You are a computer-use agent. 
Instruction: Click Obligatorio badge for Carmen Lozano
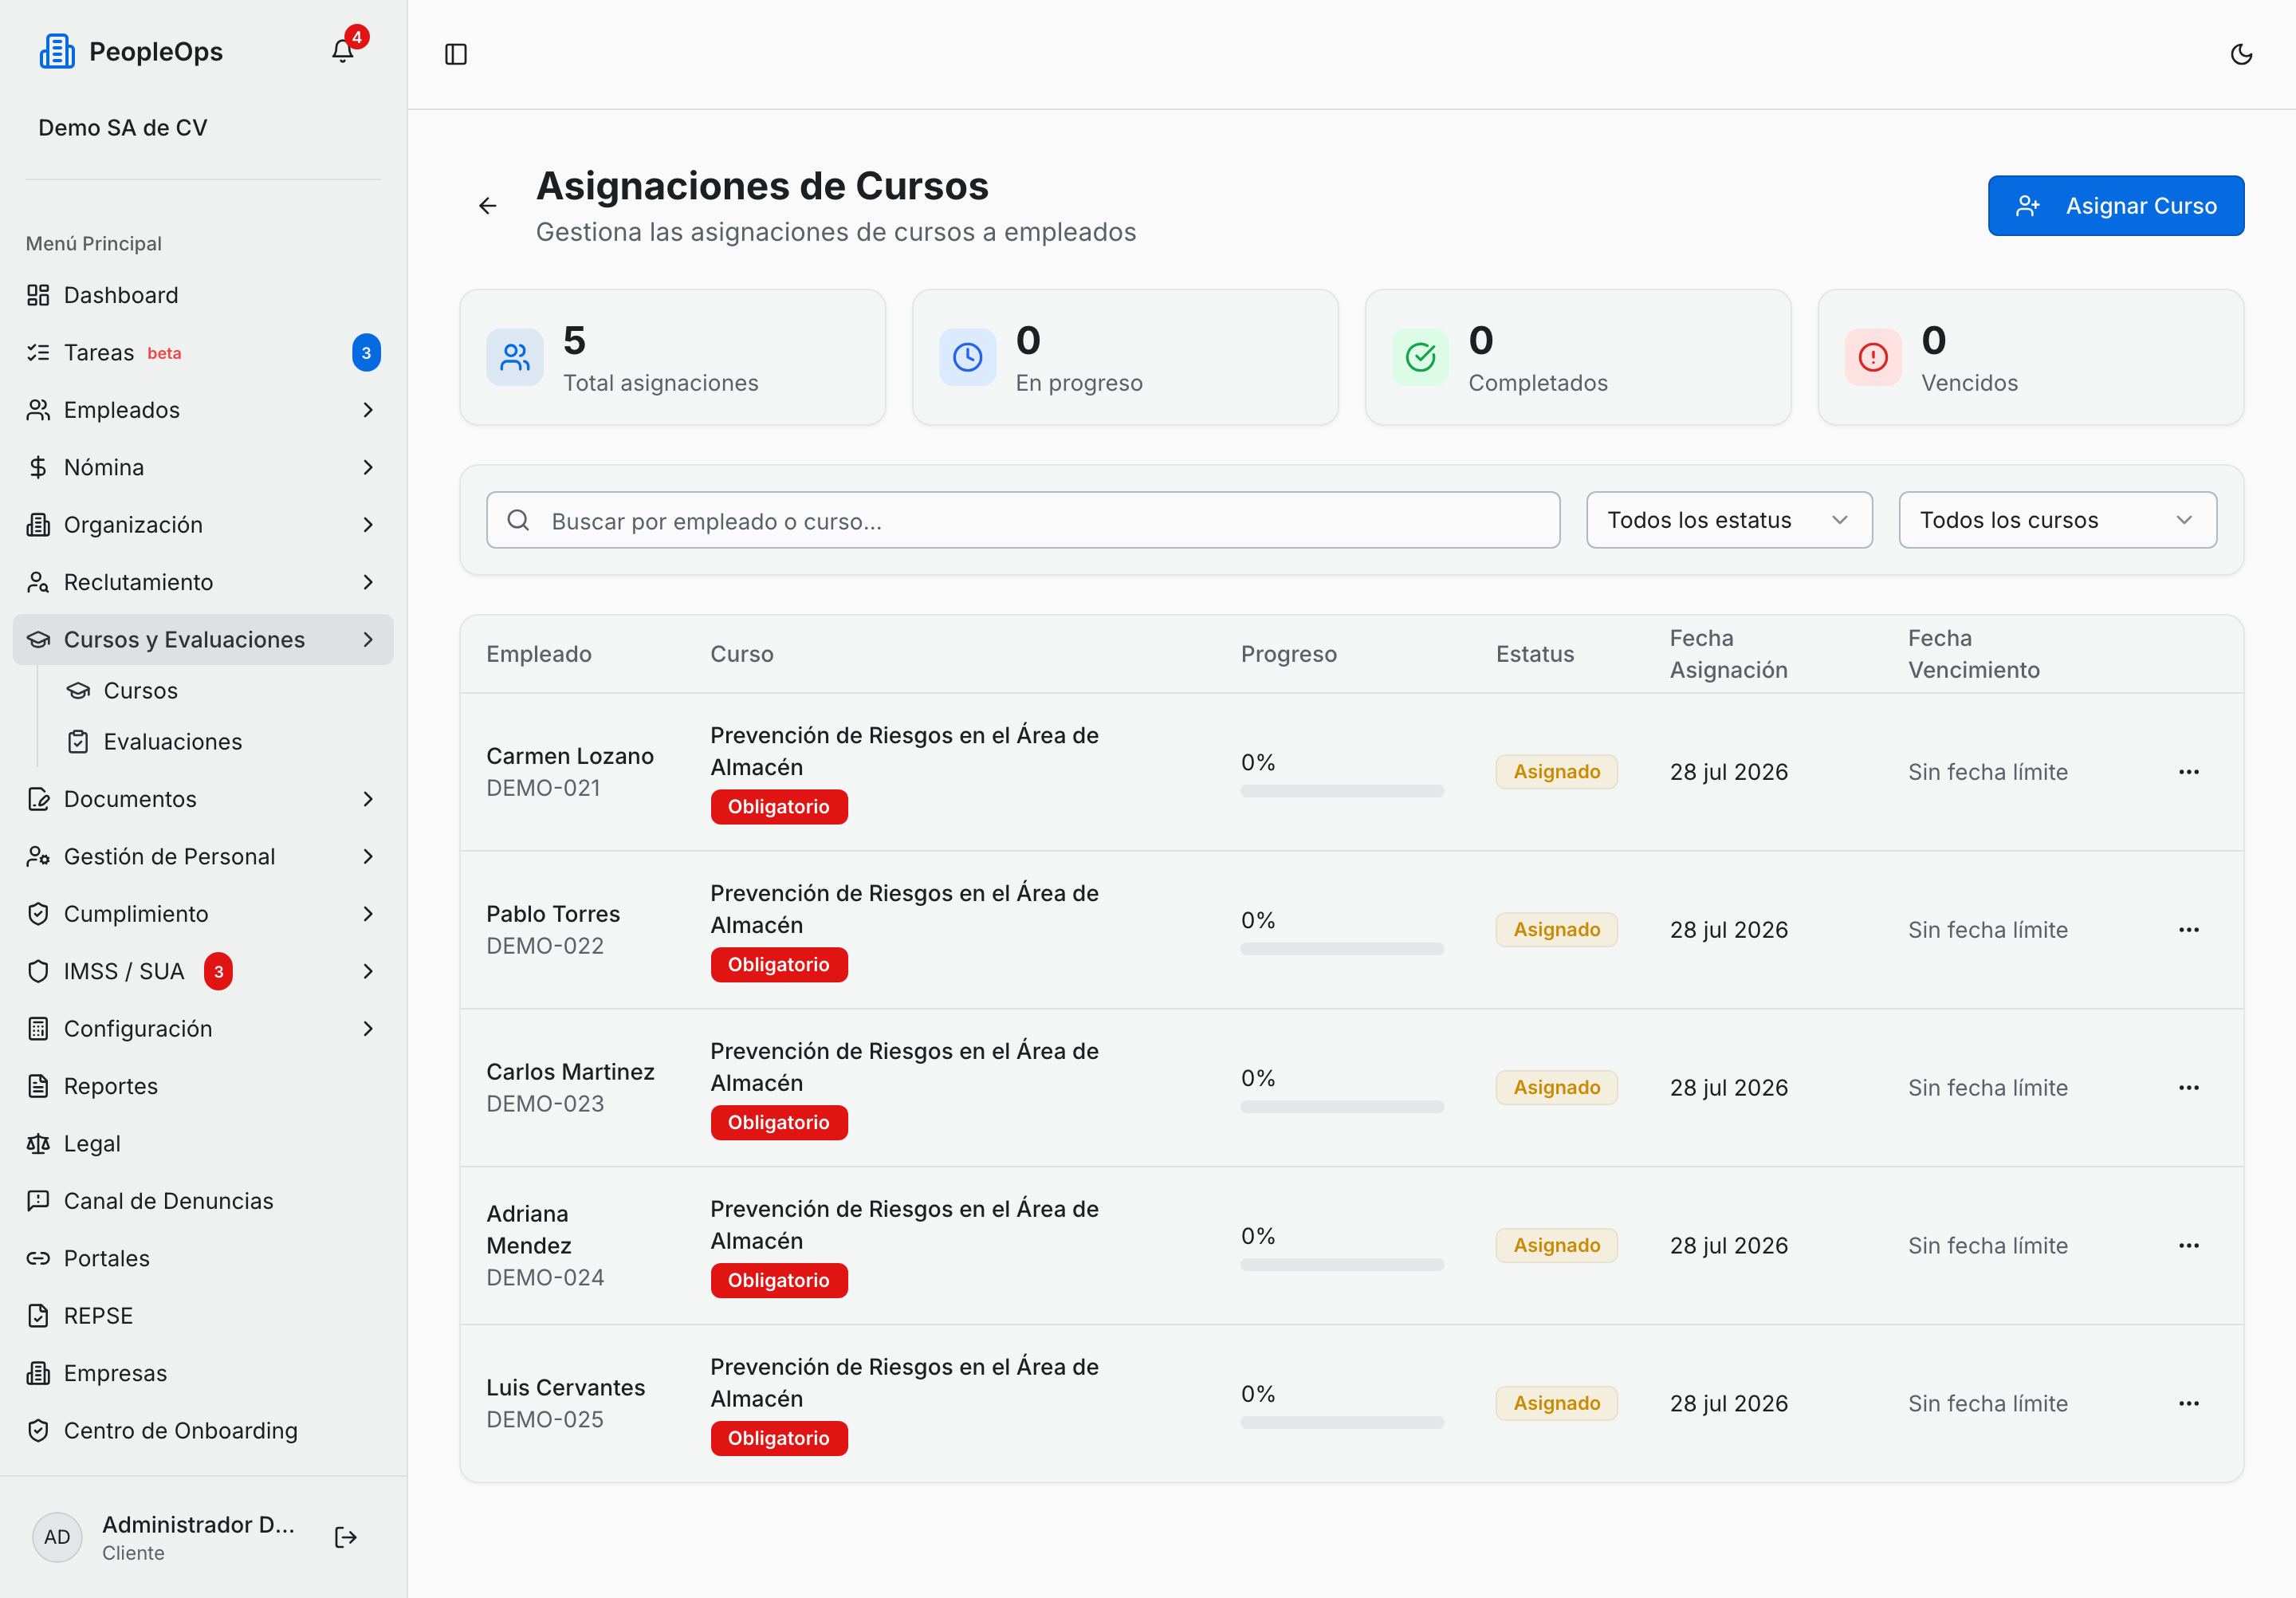pyautogui.click(x=779, y=807)
